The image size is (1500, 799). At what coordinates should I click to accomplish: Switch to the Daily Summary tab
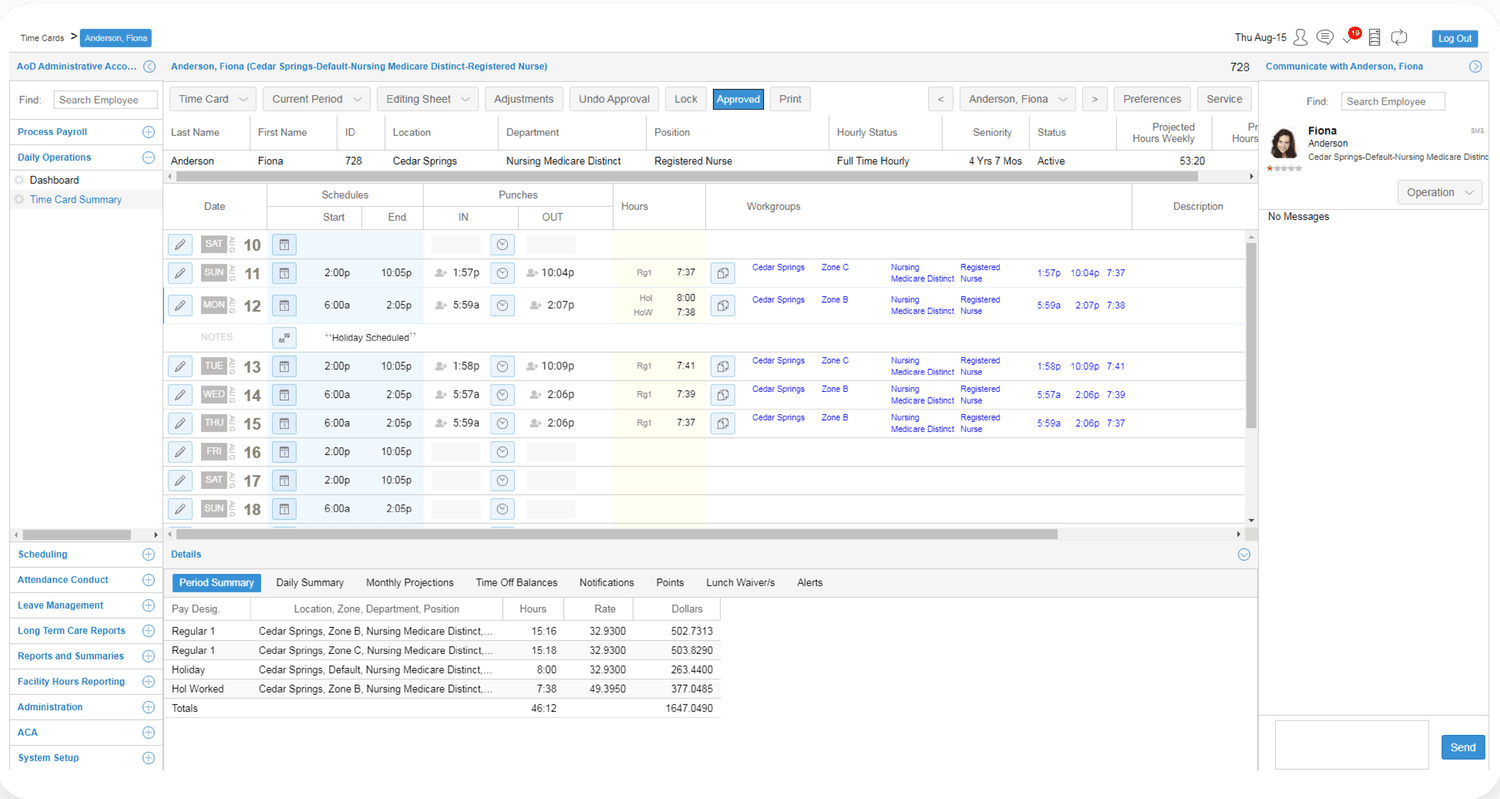pyautogui.click(x=310, y=583)
